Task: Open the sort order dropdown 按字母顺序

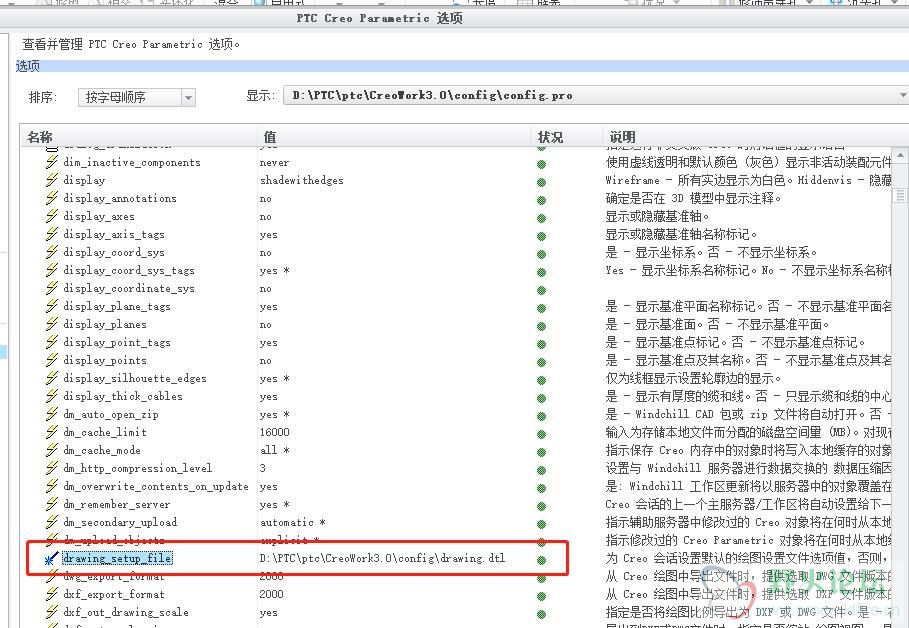Action: click(137, 97)
